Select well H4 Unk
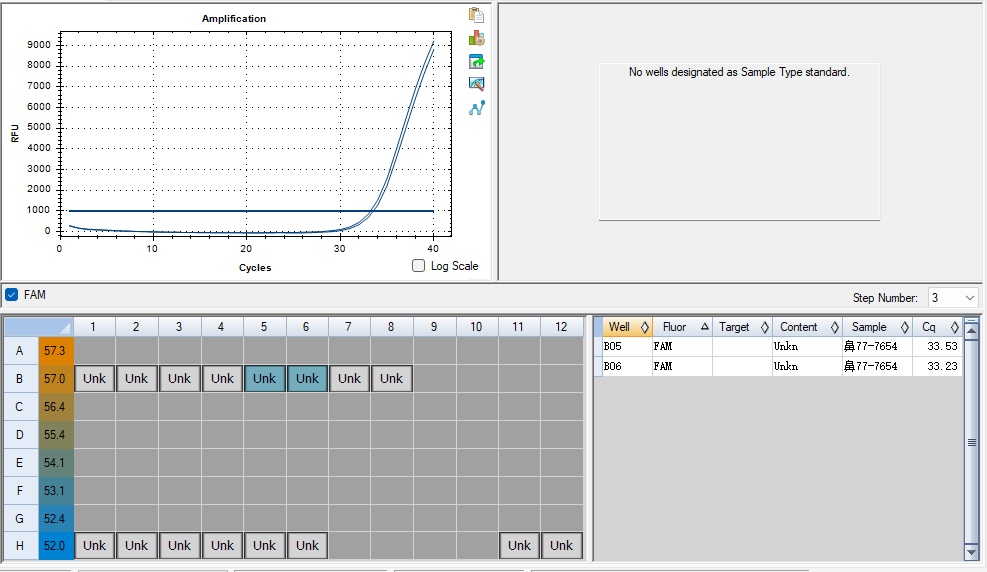This screenshot has width=987, height=572. [x=222, y=546]
